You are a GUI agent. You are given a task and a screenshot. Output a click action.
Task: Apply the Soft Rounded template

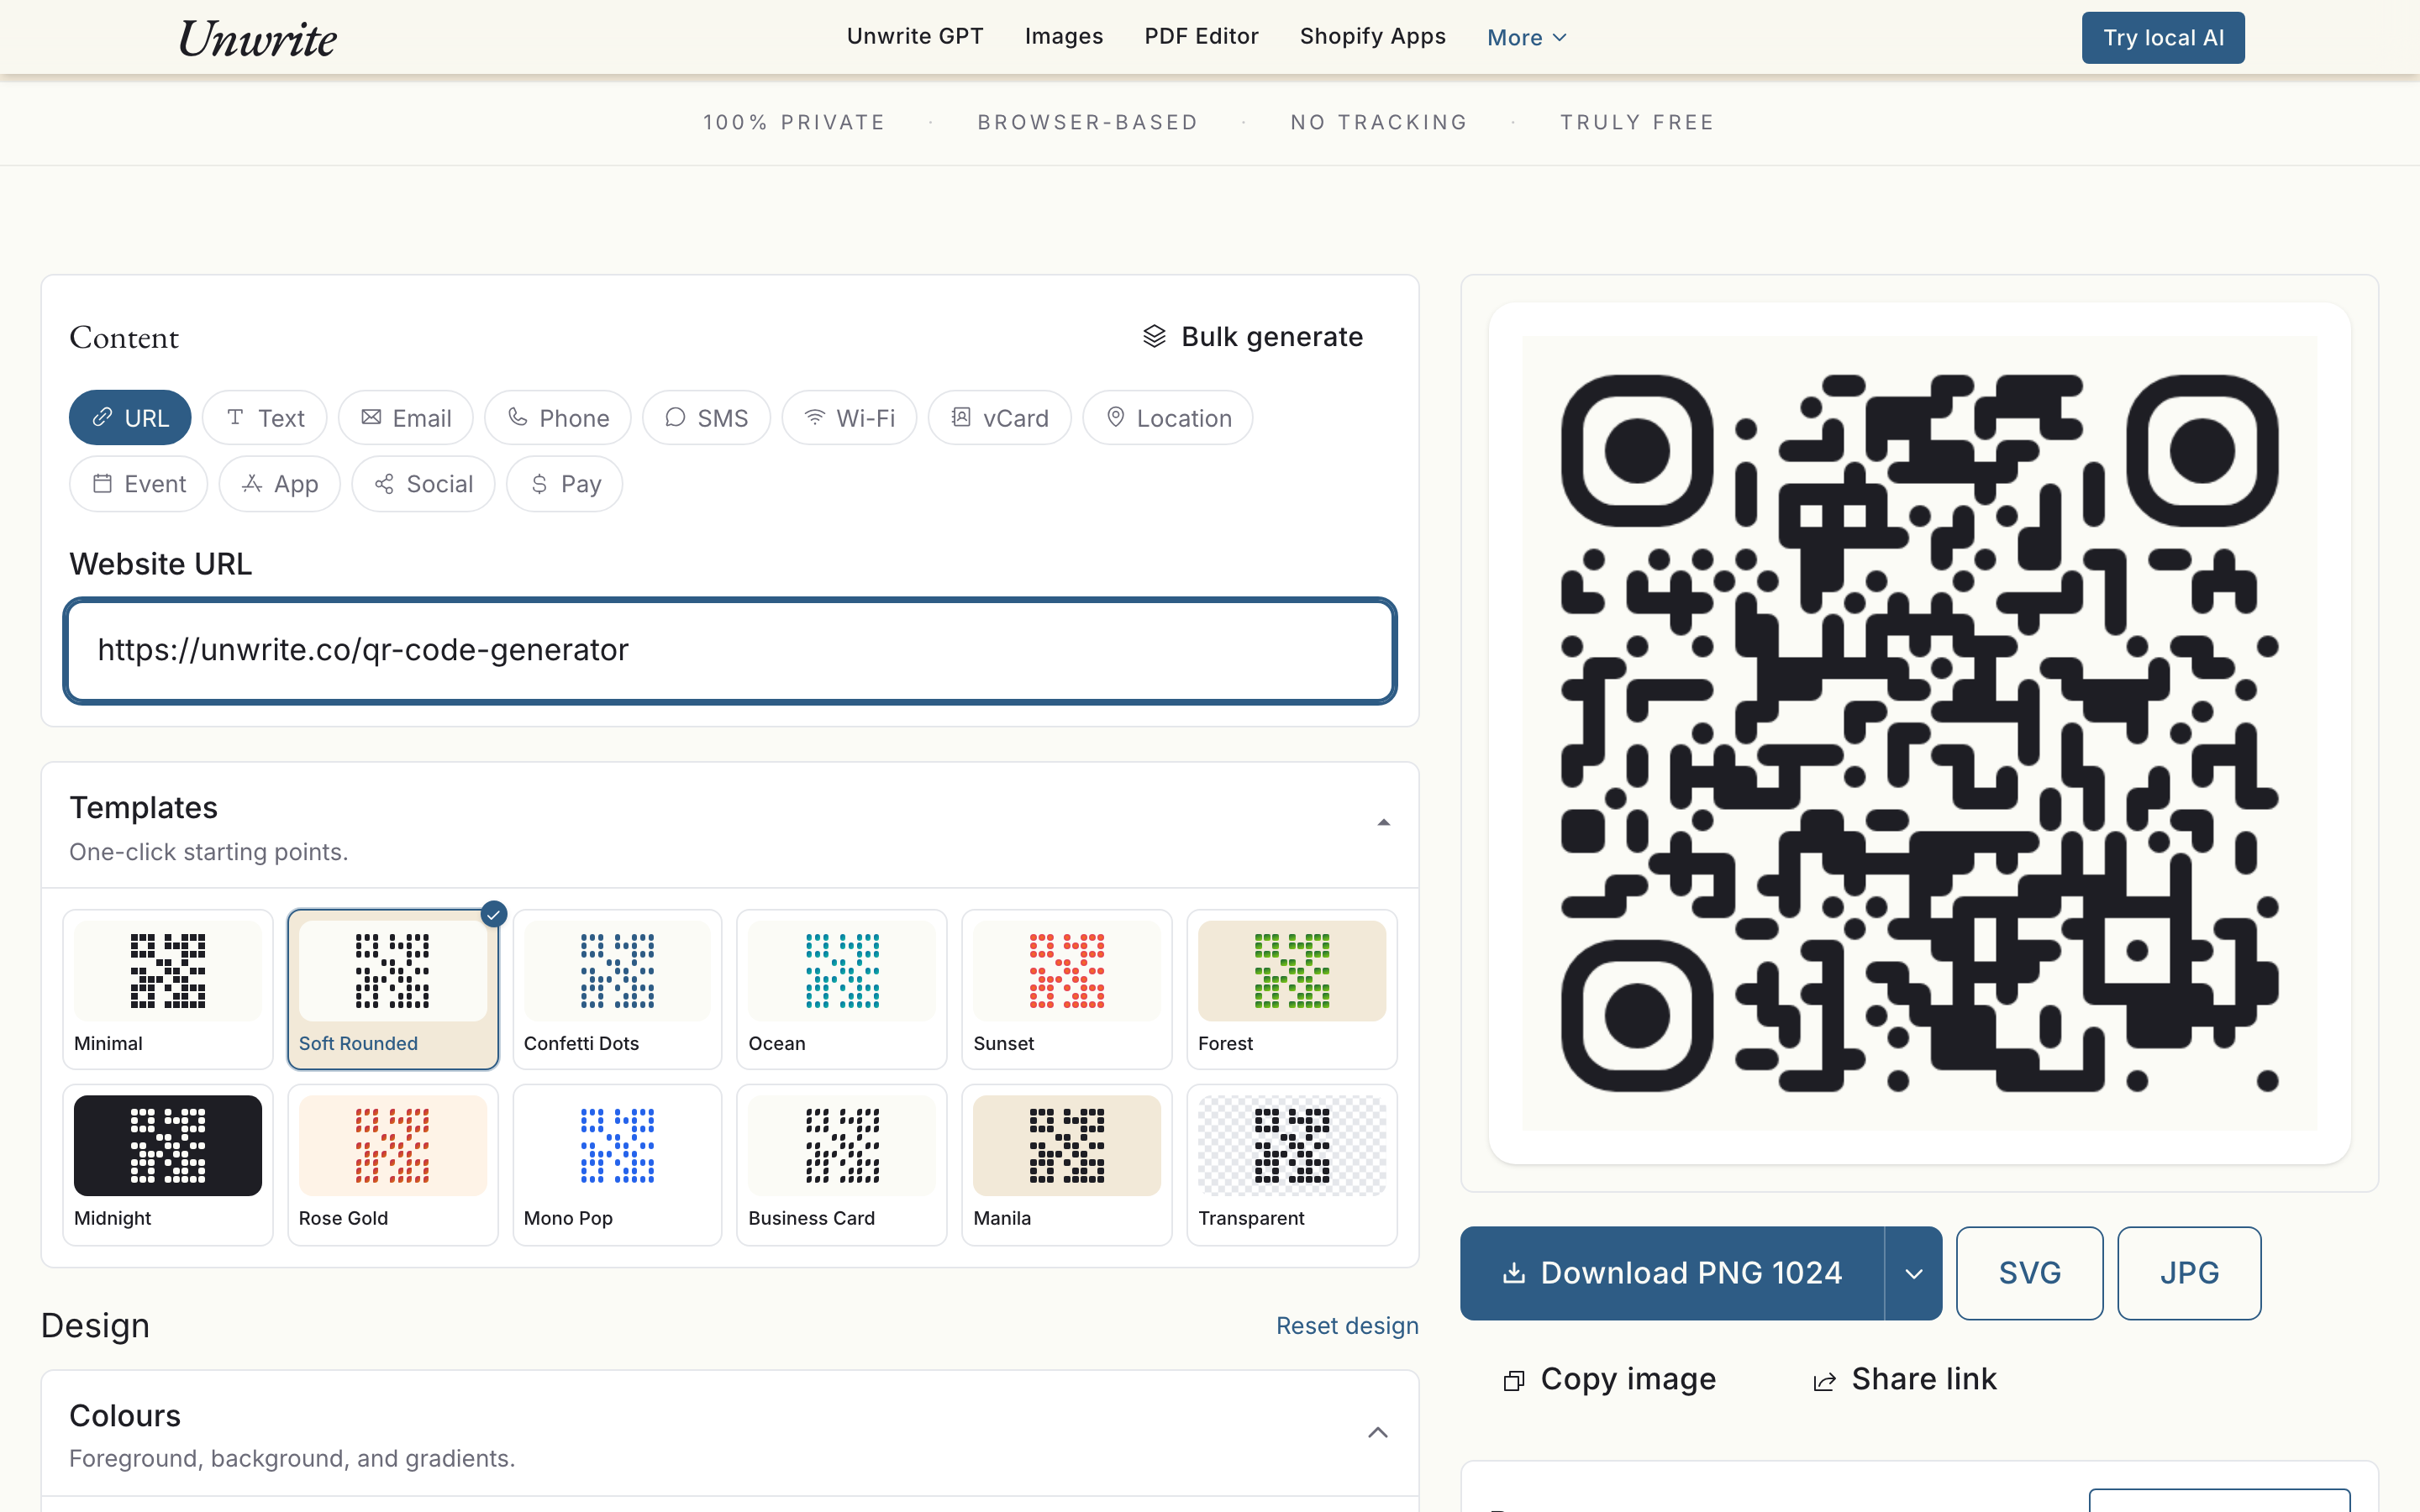point(393,989)
